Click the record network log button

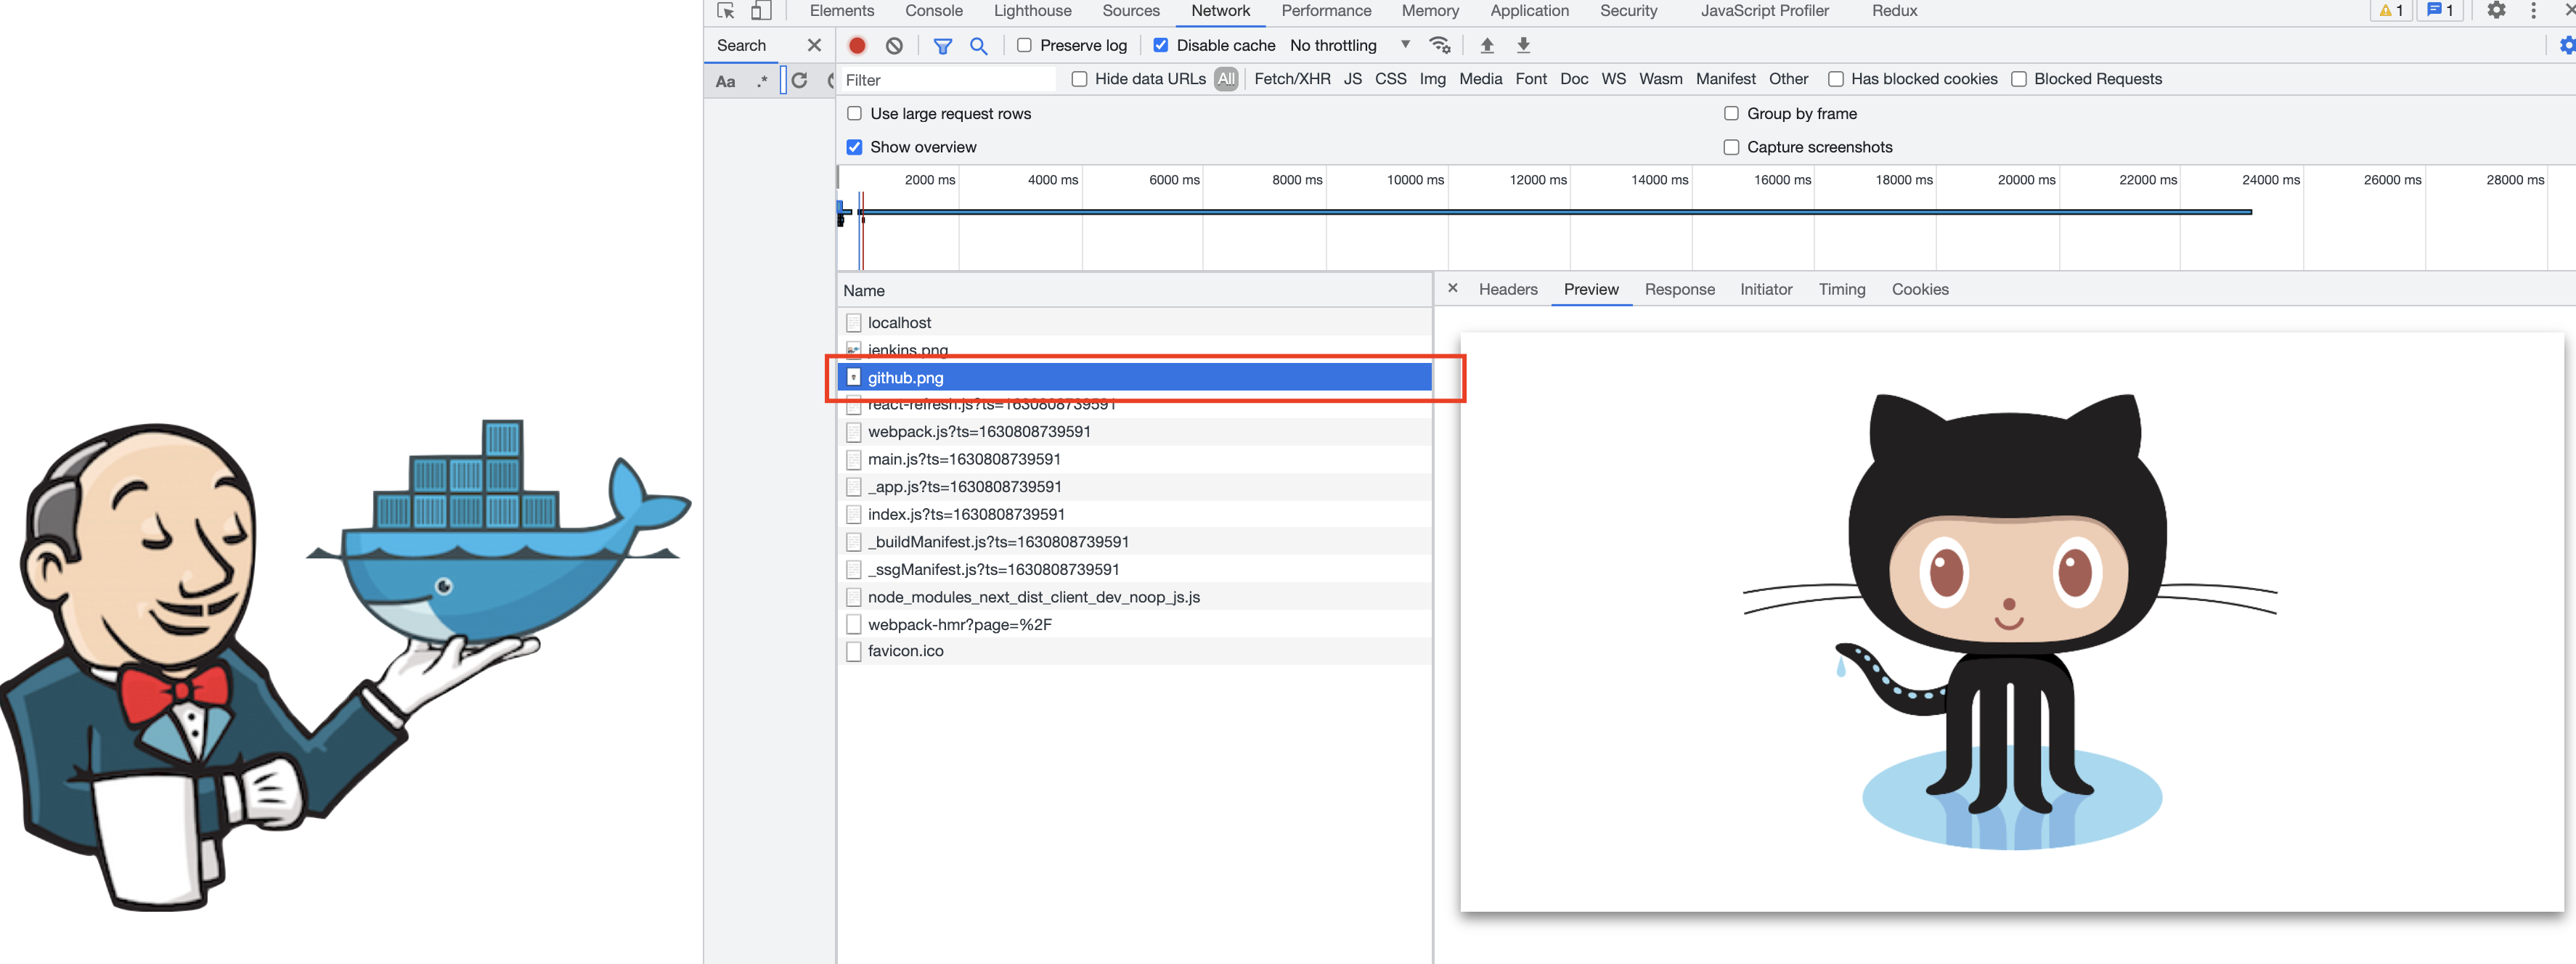(857, 45)
